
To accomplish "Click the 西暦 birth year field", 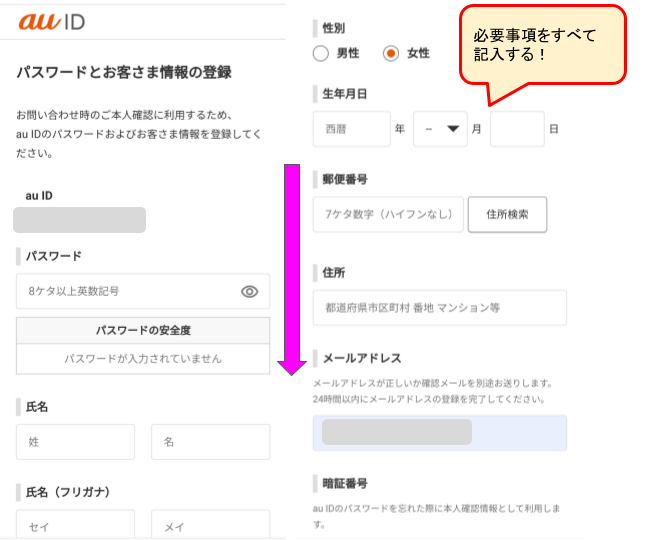I will click(x=351, y=129).
